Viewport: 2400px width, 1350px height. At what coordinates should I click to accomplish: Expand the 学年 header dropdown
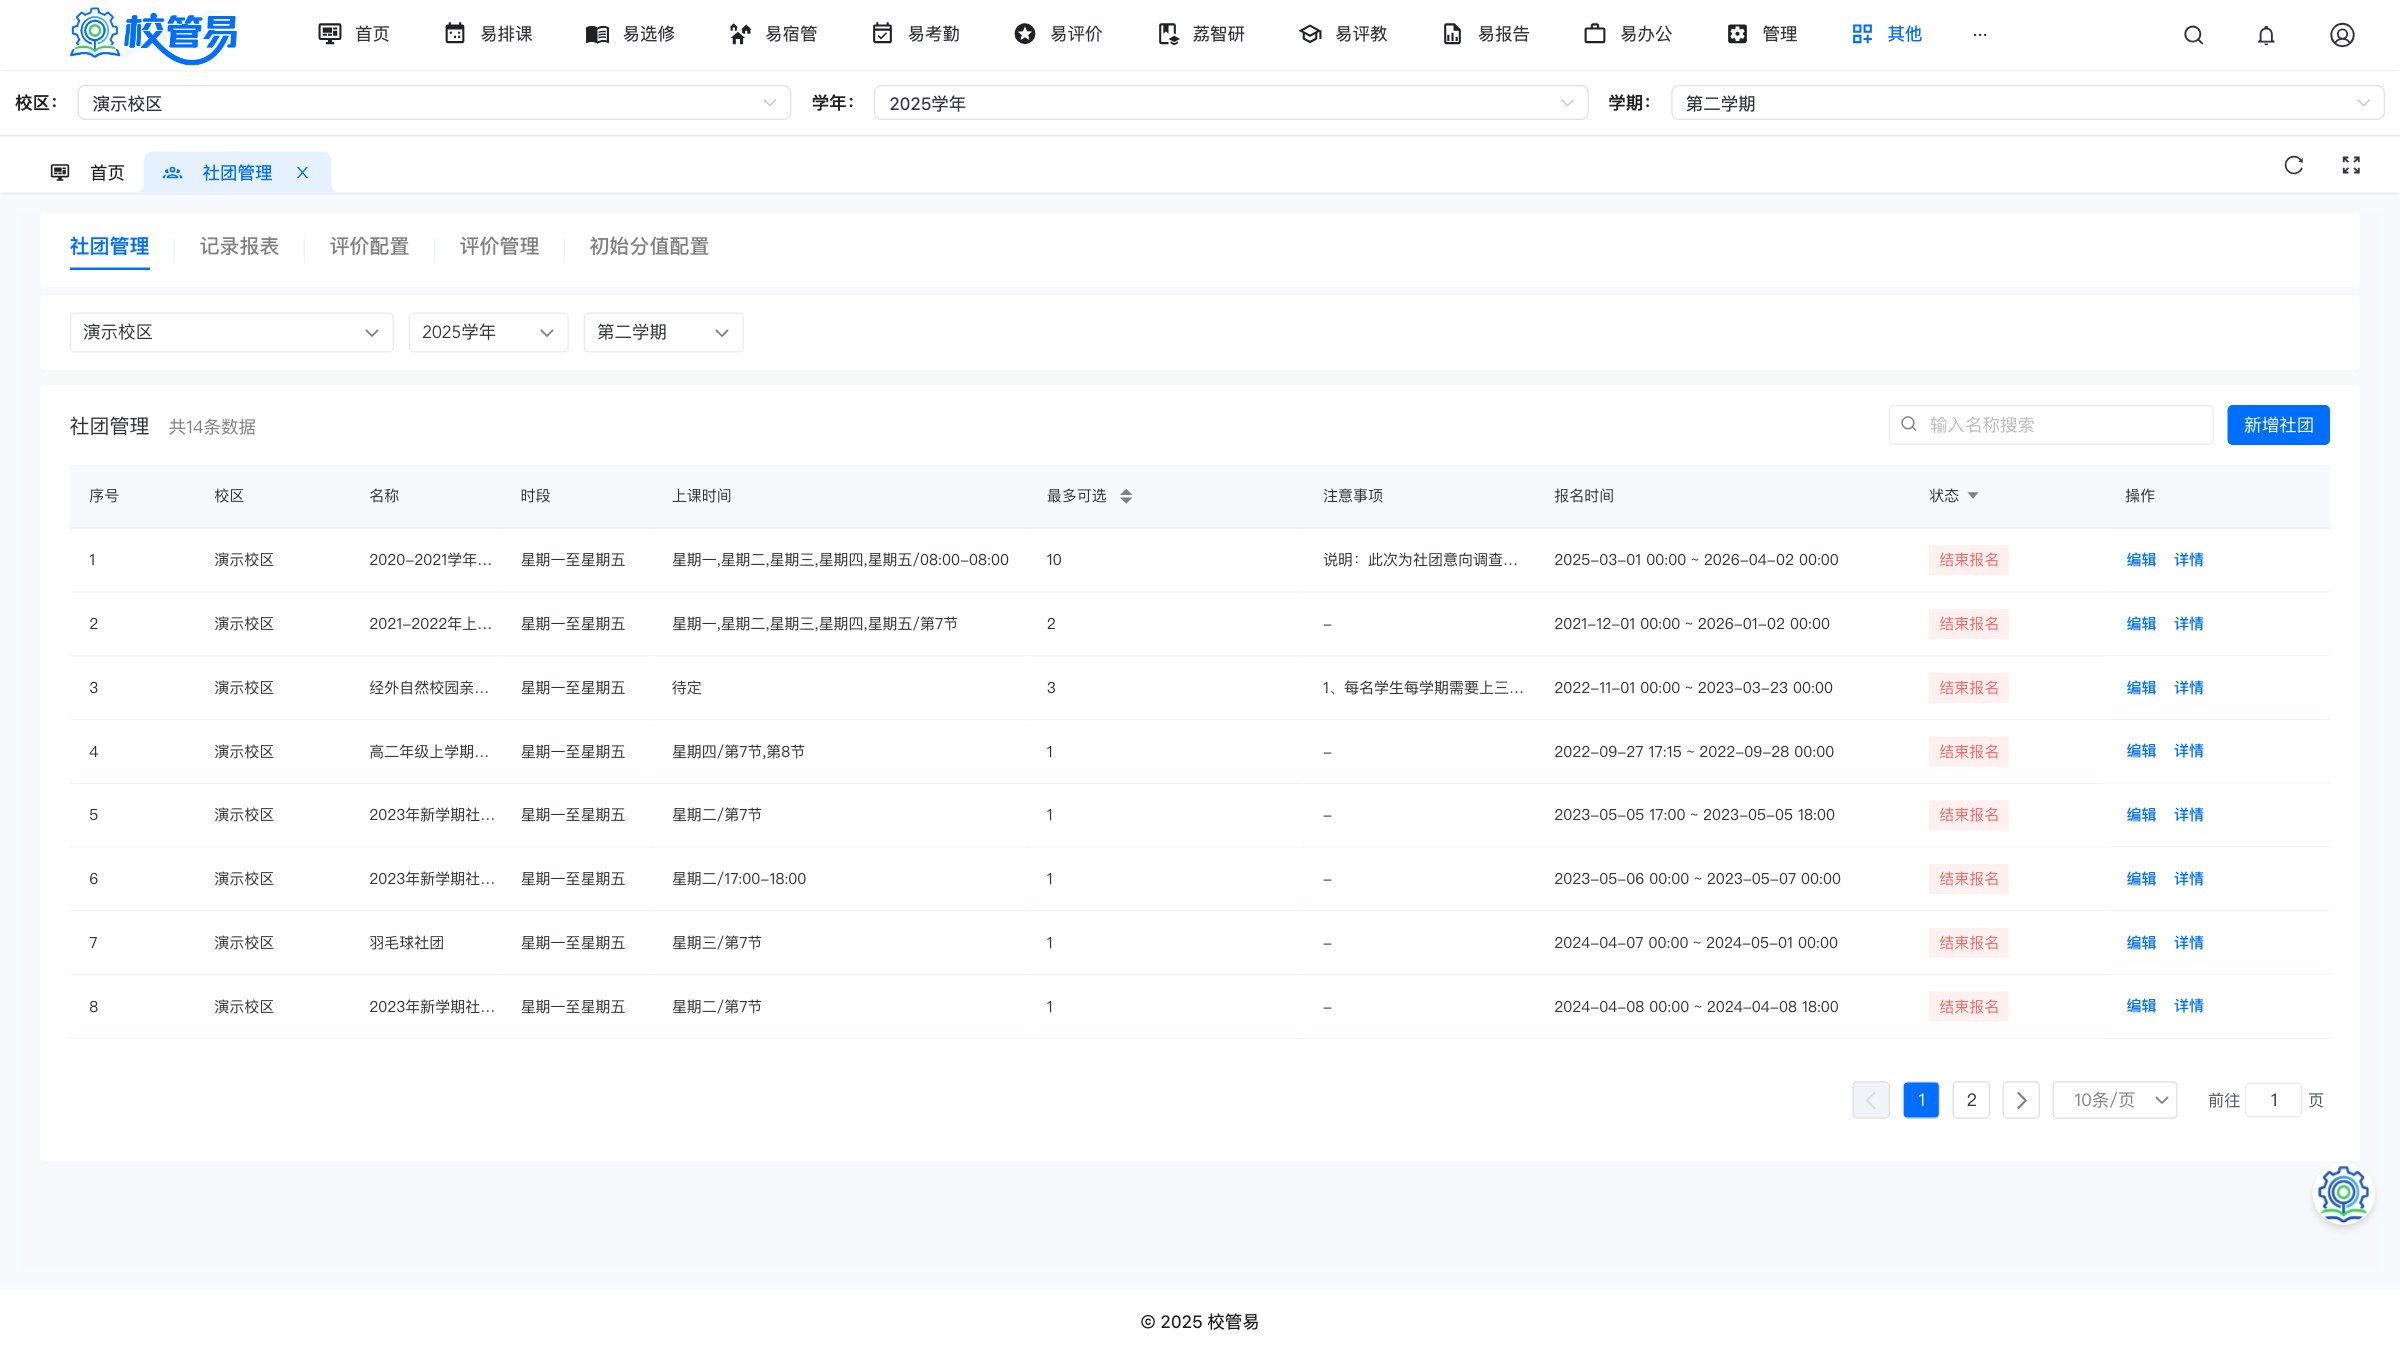pyautogui.click(x=1230, y=103)
